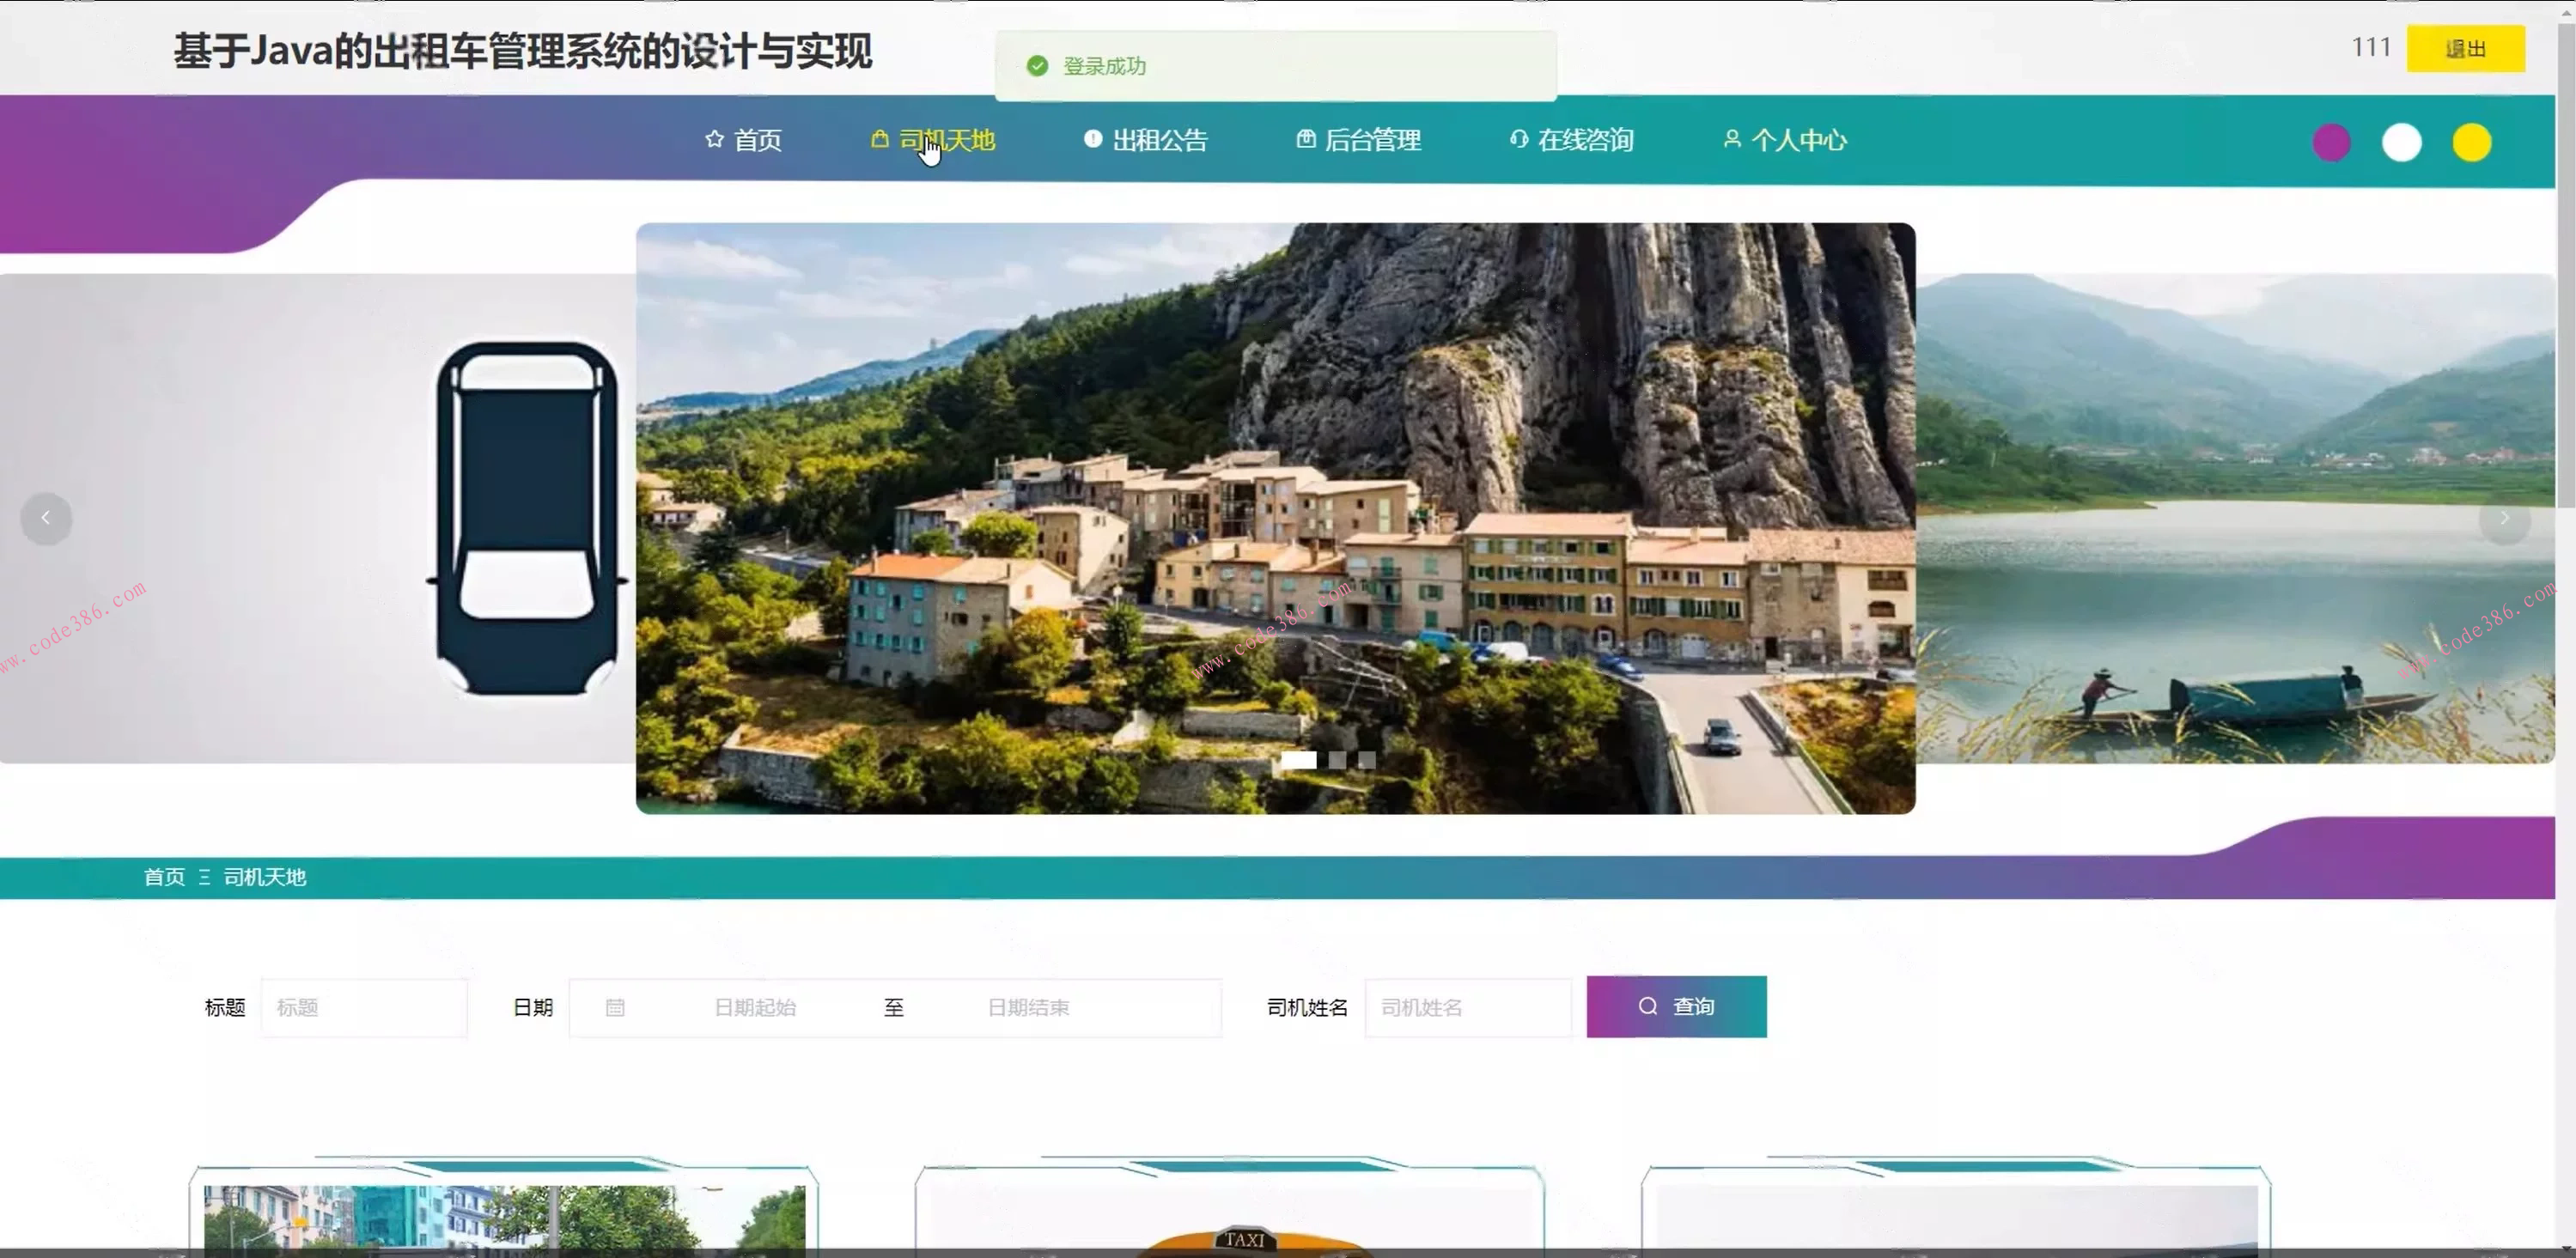Image resolution: width=2576 pixels, height=1258 pixels.
Task: Click the info icon beside 出租公告
Action: [x=1092, y=139]
